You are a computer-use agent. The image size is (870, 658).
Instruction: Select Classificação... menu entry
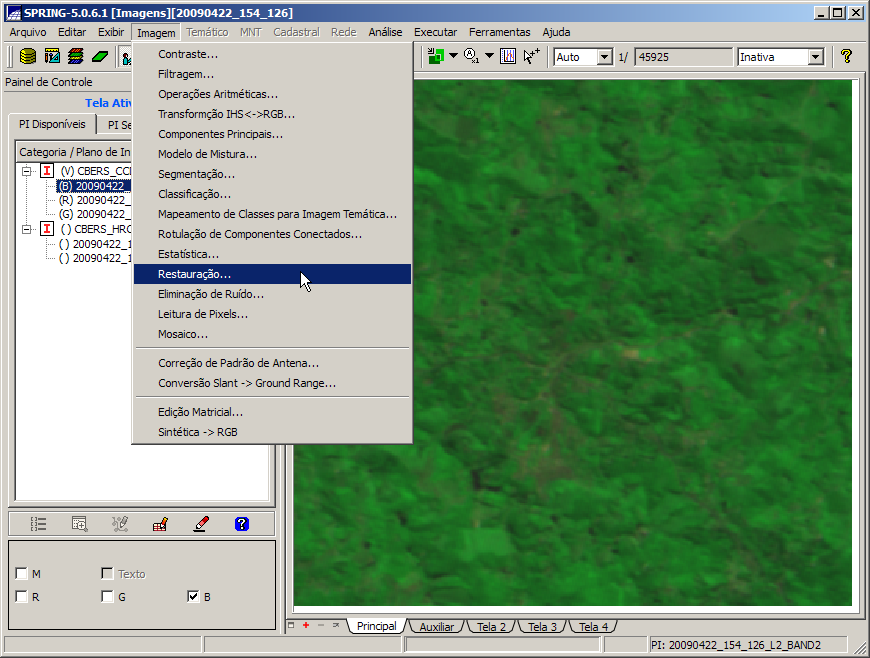tap(194, 194)
